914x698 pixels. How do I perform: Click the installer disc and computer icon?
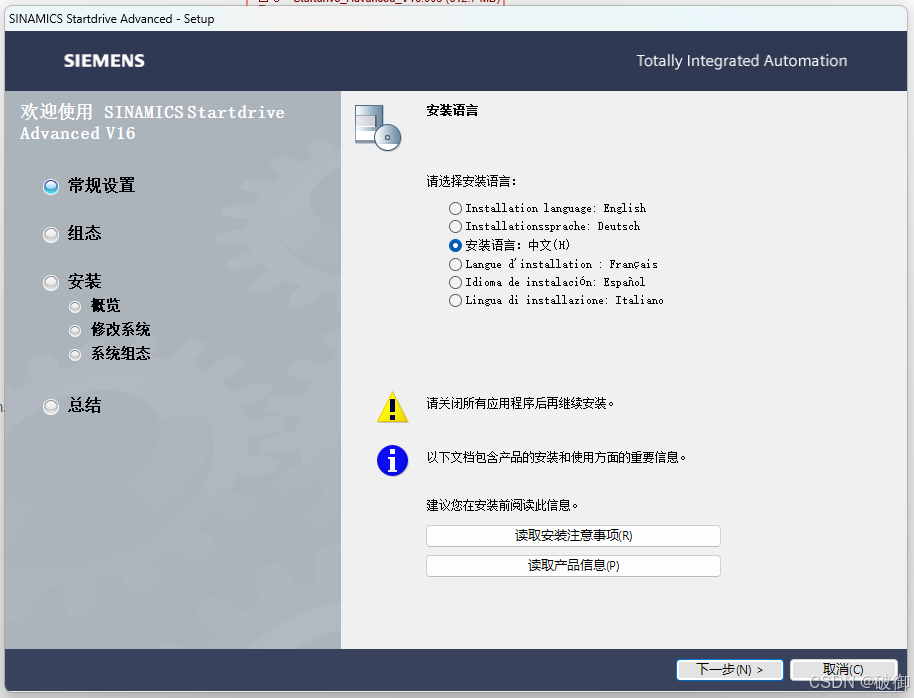[x=378, y=128]
